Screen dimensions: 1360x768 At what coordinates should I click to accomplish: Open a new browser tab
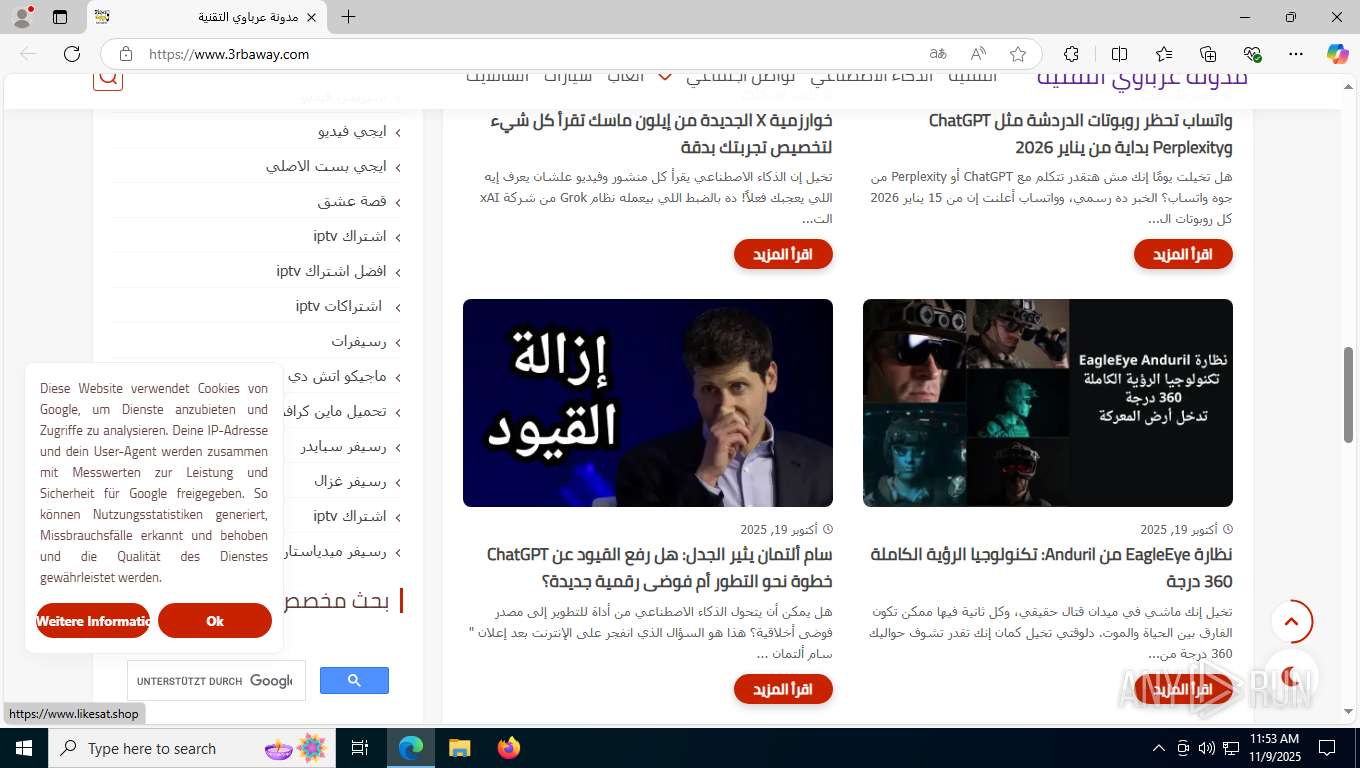[x=348, y=17]
